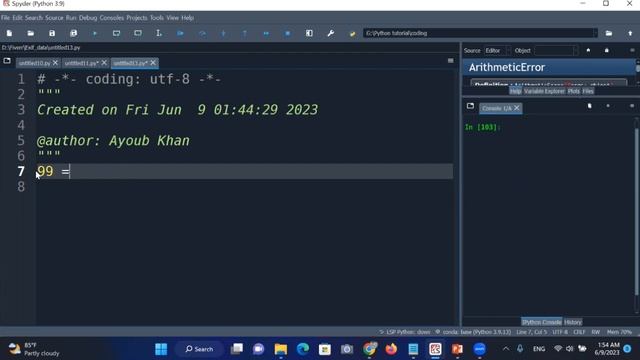Click the Step return up-arrow icon

244,33
